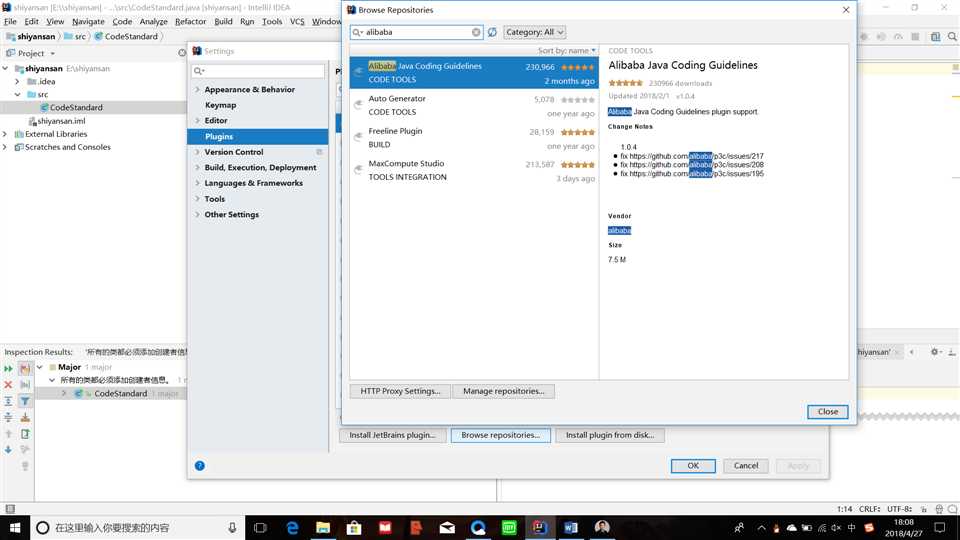
Task: Collapse the src folder in Project tree
Action: (17, 94)
